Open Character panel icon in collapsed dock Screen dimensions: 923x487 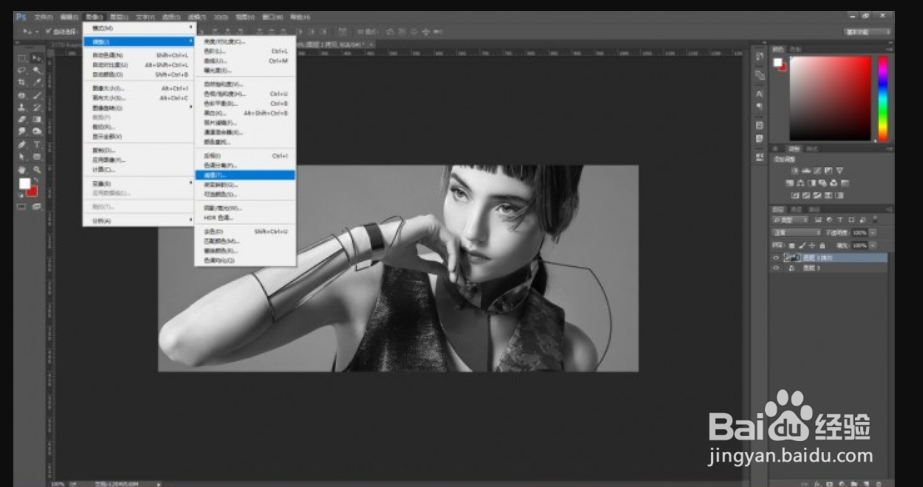[759, 94]
